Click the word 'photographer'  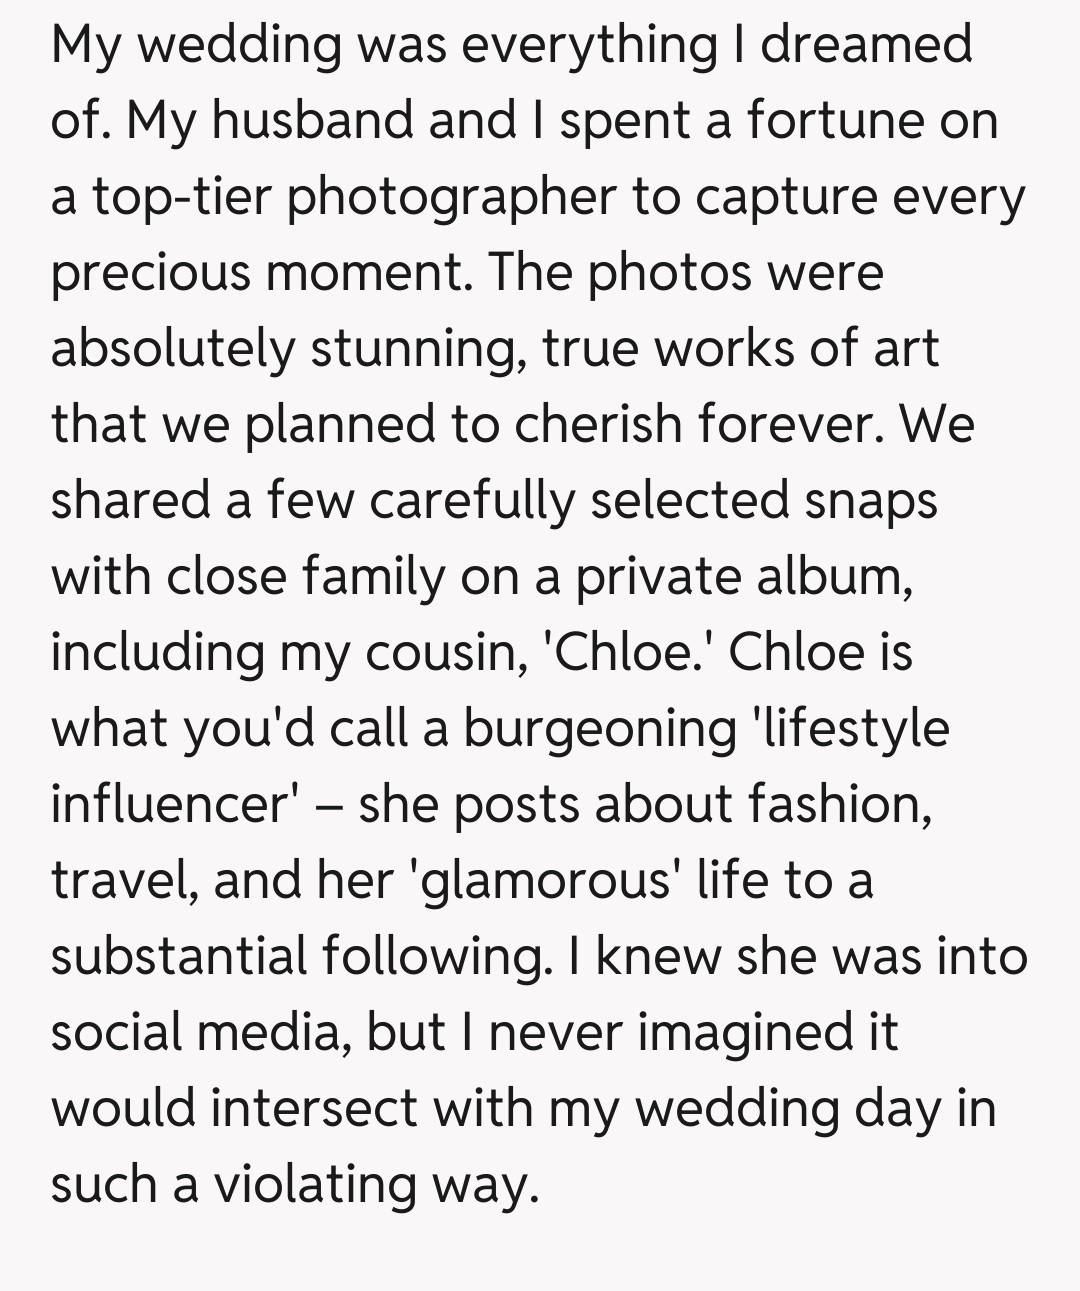click(451, 197)
